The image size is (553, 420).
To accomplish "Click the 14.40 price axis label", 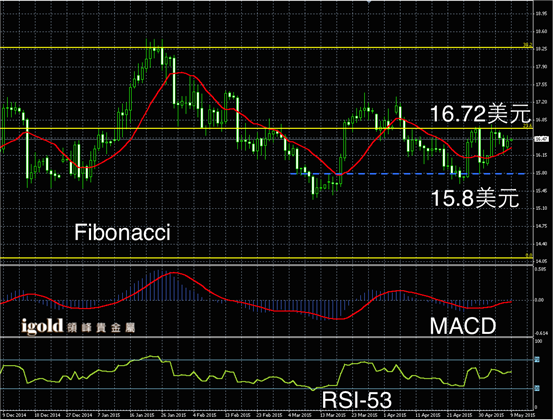I will pos(541,244).
